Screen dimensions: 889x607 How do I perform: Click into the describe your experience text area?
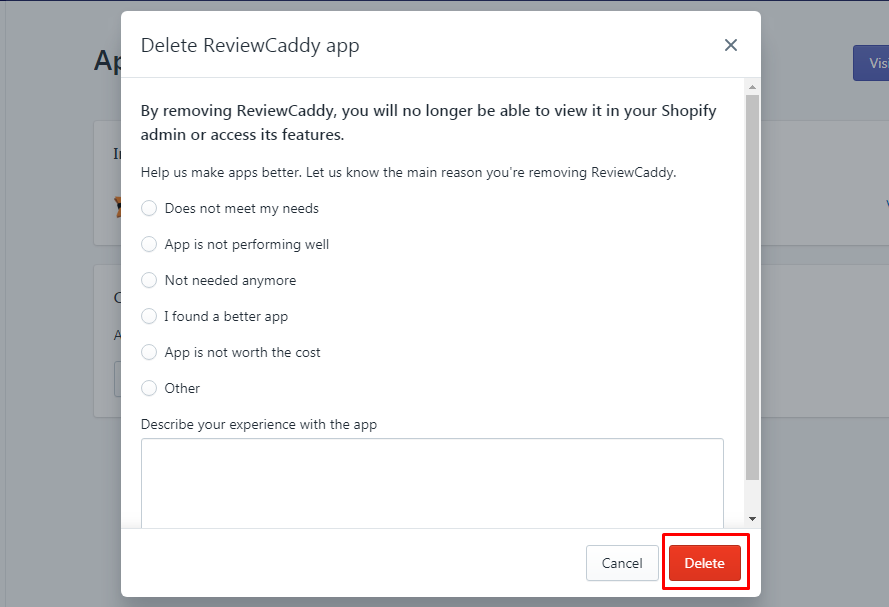click(x=432, y=483)
